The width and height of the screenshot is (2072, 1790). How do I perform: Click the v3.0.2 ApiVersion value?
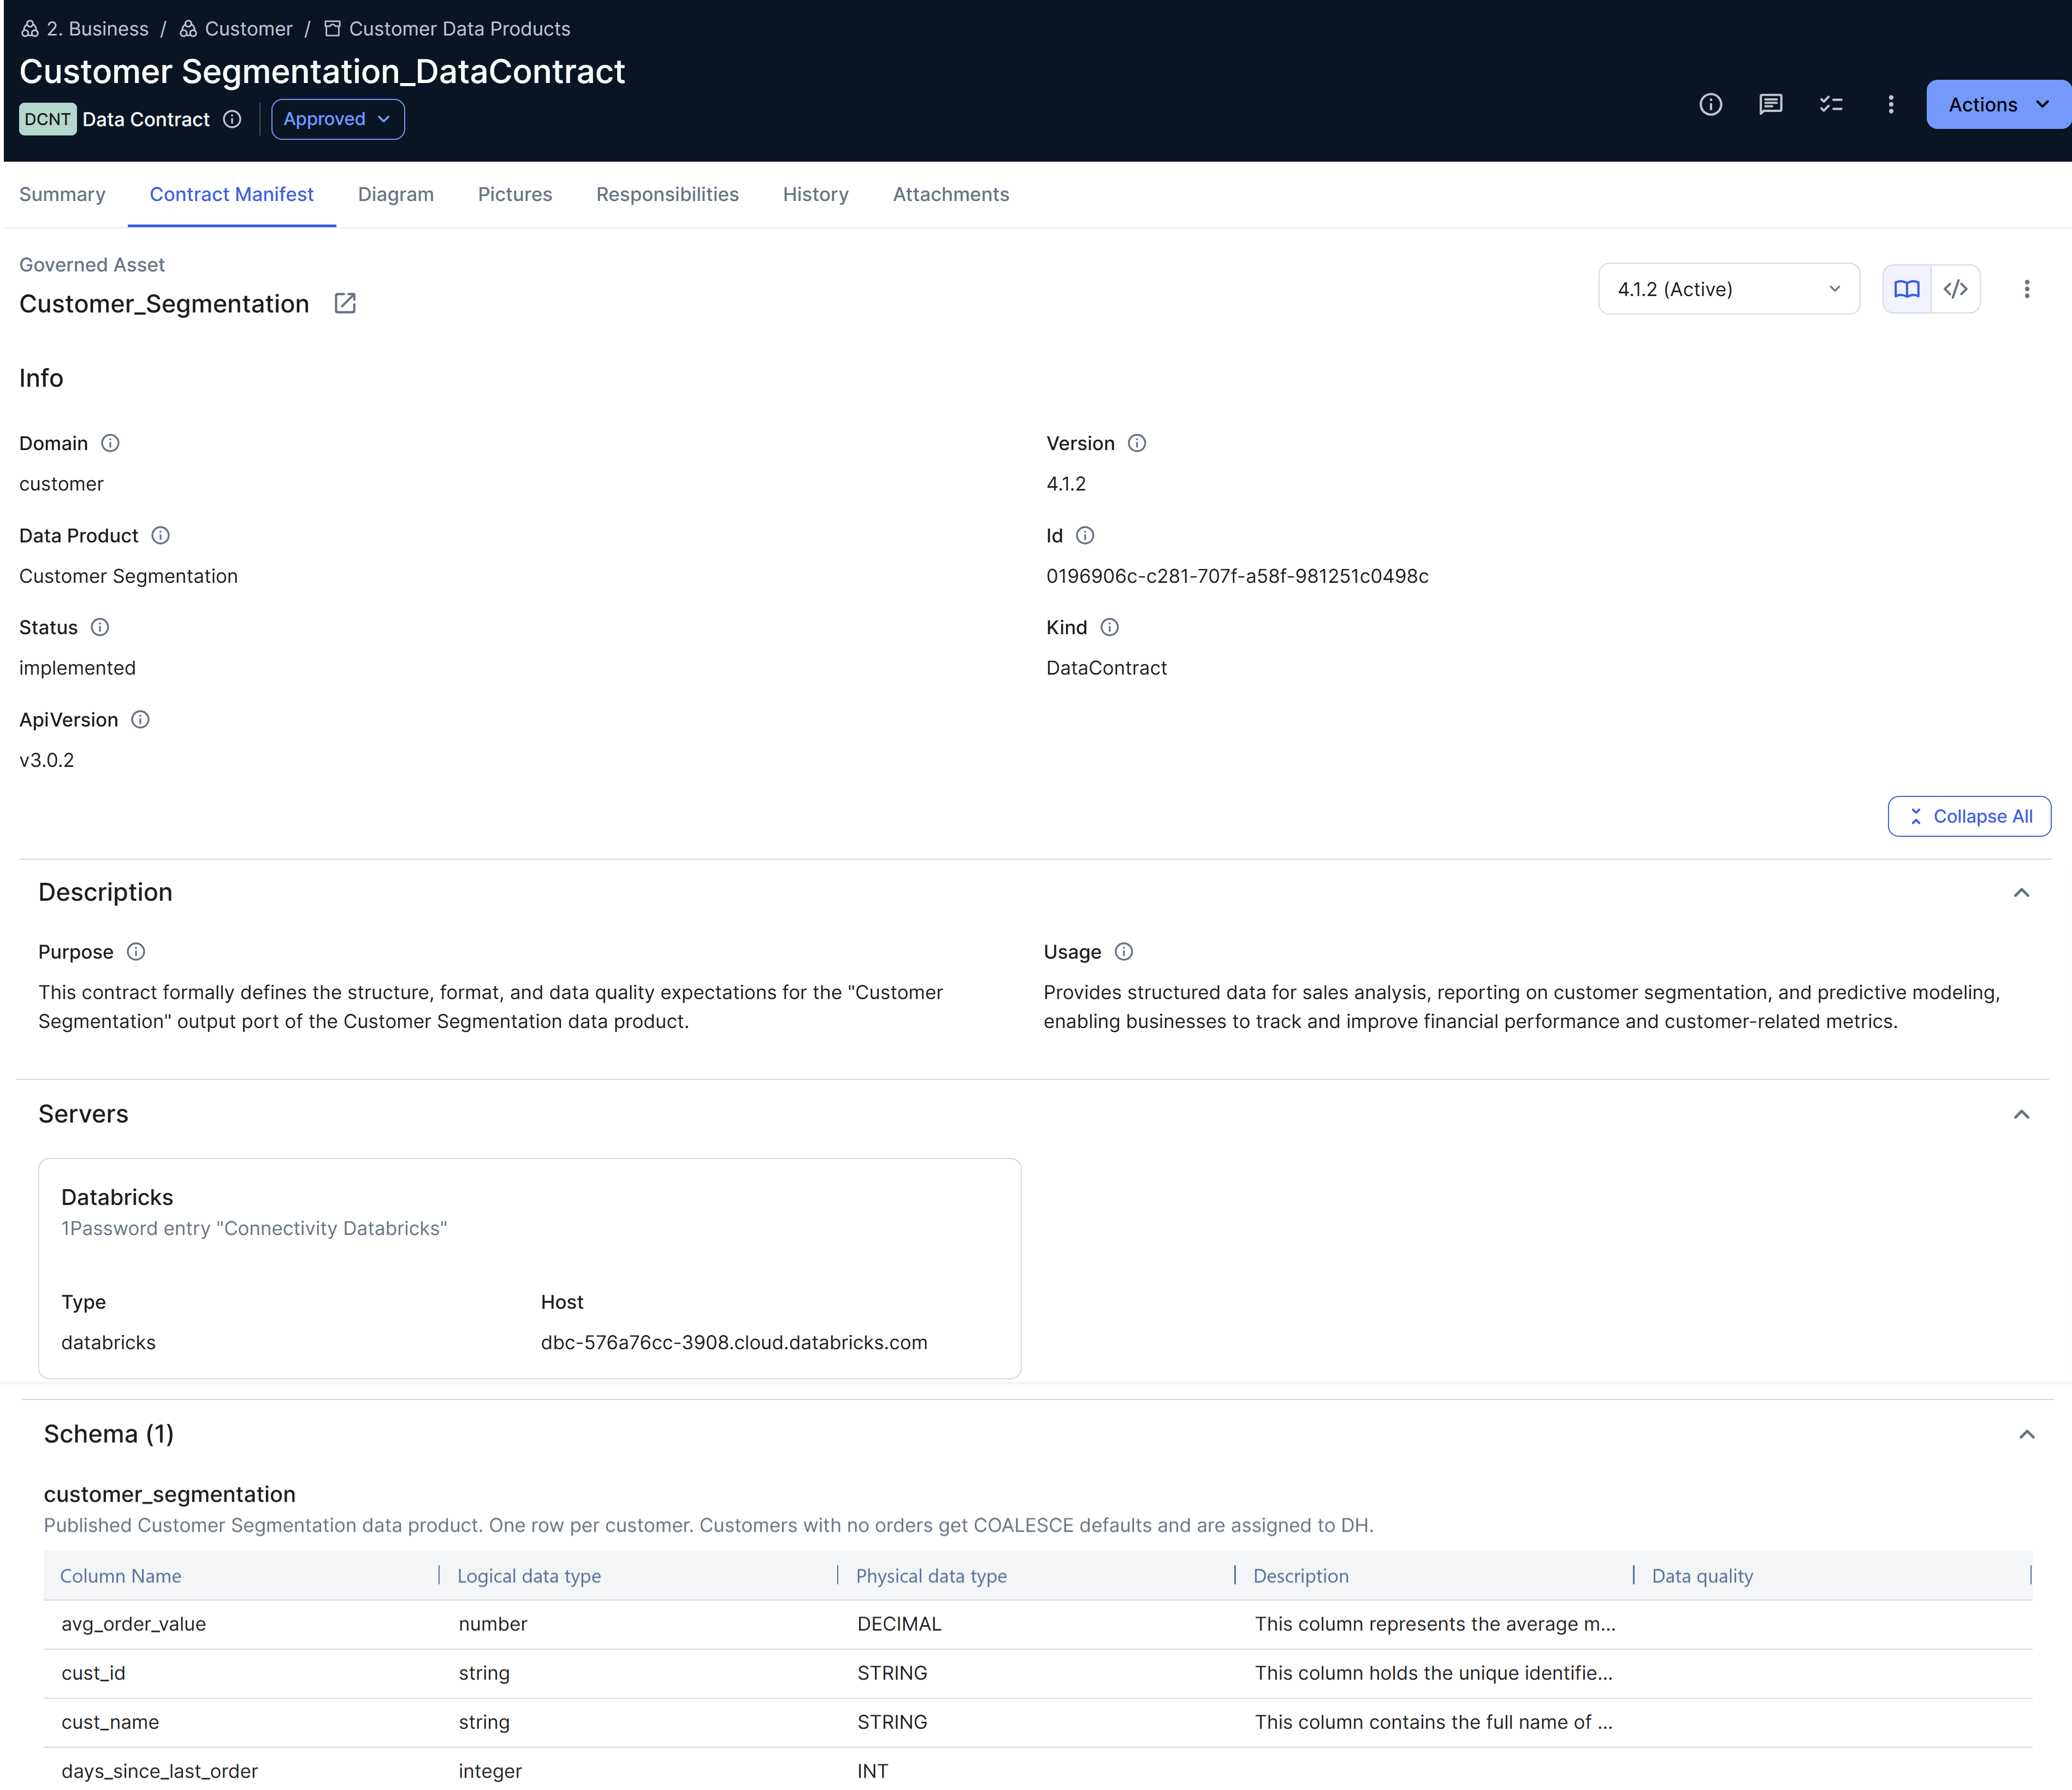point(47,760)
